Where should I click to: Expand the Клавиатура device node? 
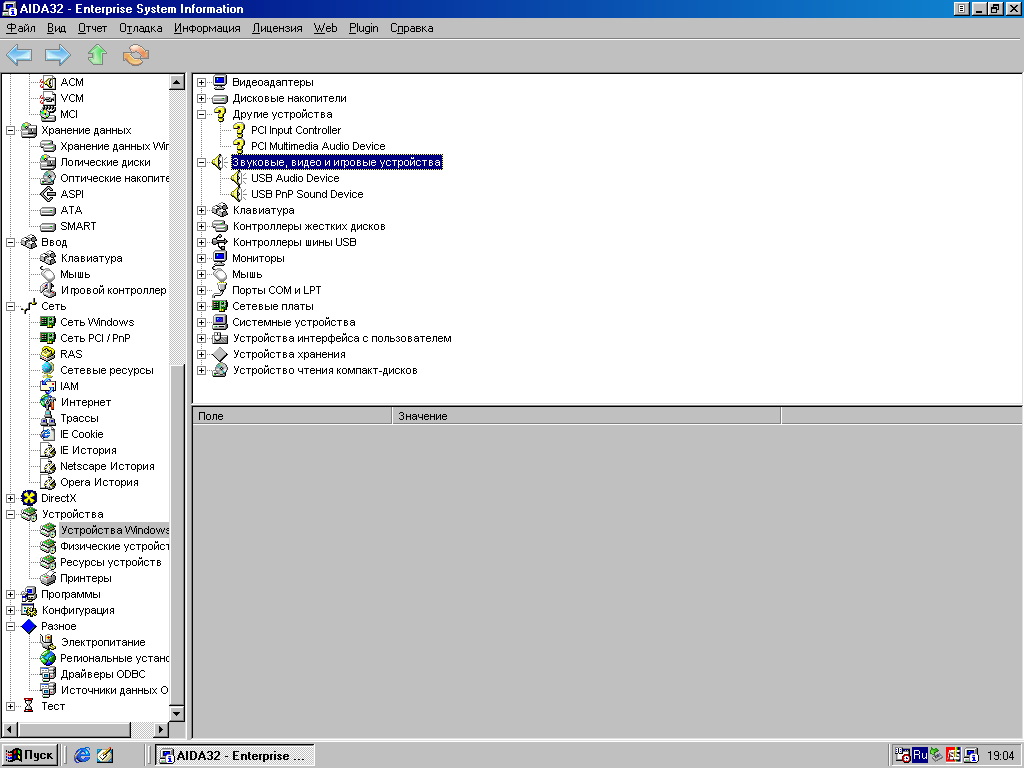[202, 210]
